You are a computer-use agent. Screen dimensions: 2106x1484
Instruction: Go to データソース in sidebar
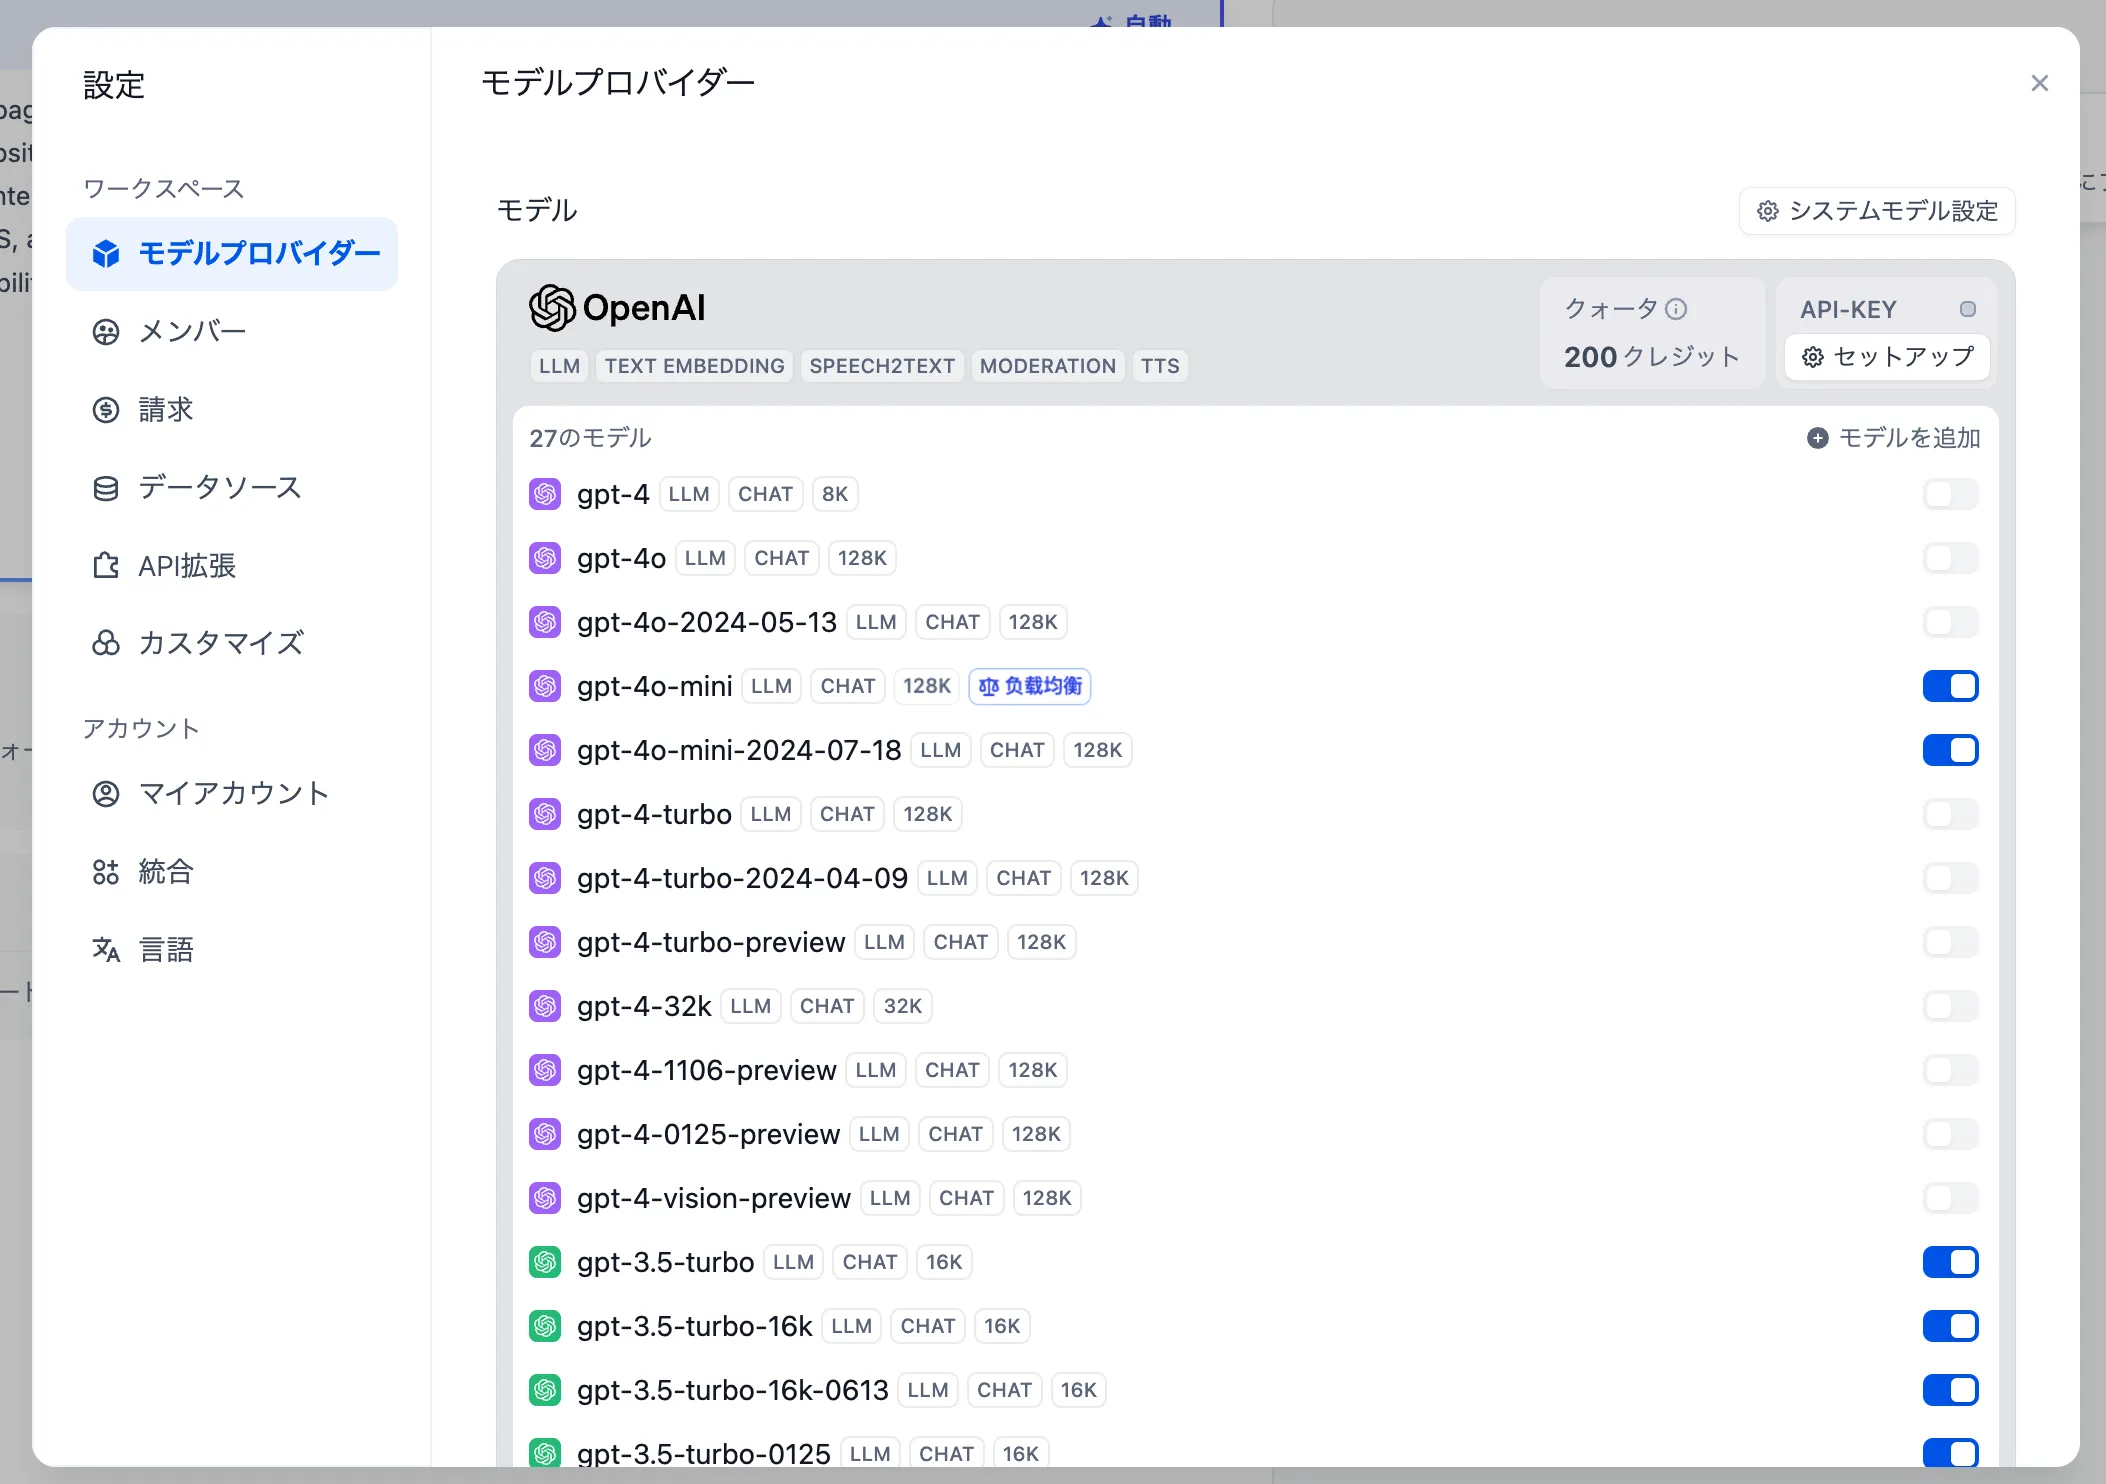(219, 487)
